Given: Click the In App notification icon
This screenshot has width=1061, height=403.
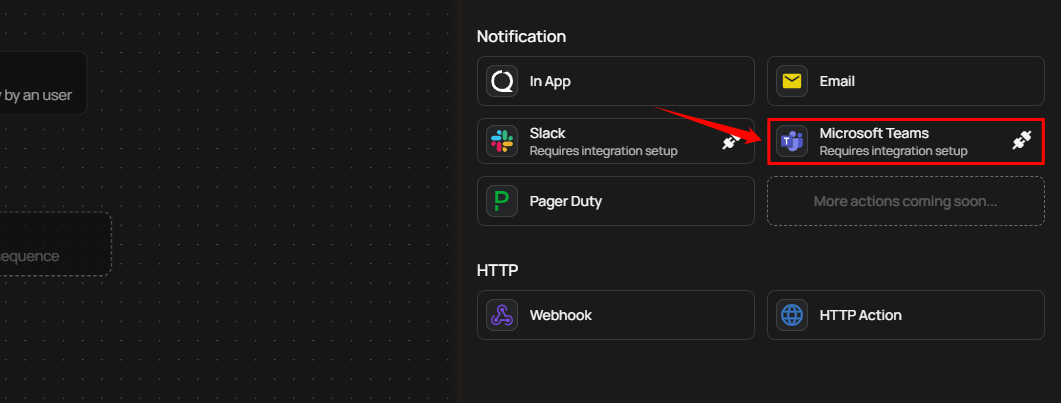Looking at the screenshot, I should tap(502, 81).
